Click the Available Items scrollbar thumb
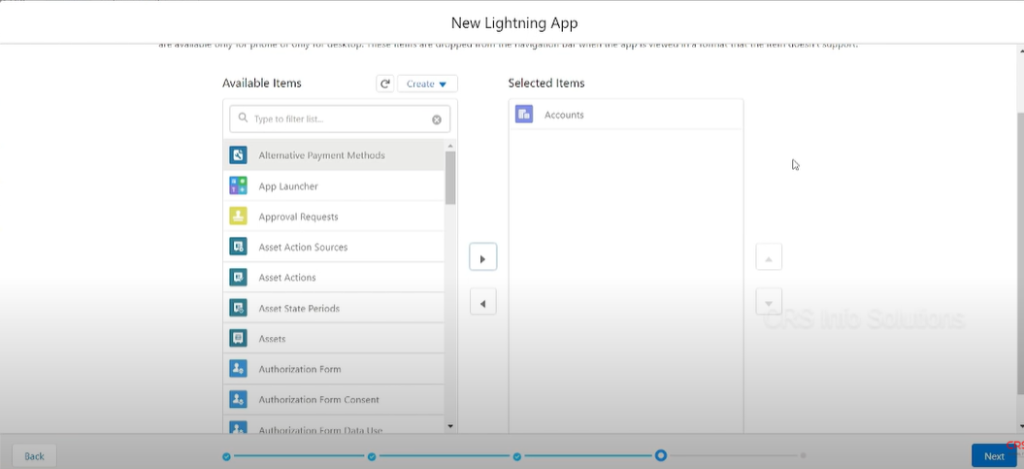This screenshot has width=1024, height=469. [x=450, y=177]
